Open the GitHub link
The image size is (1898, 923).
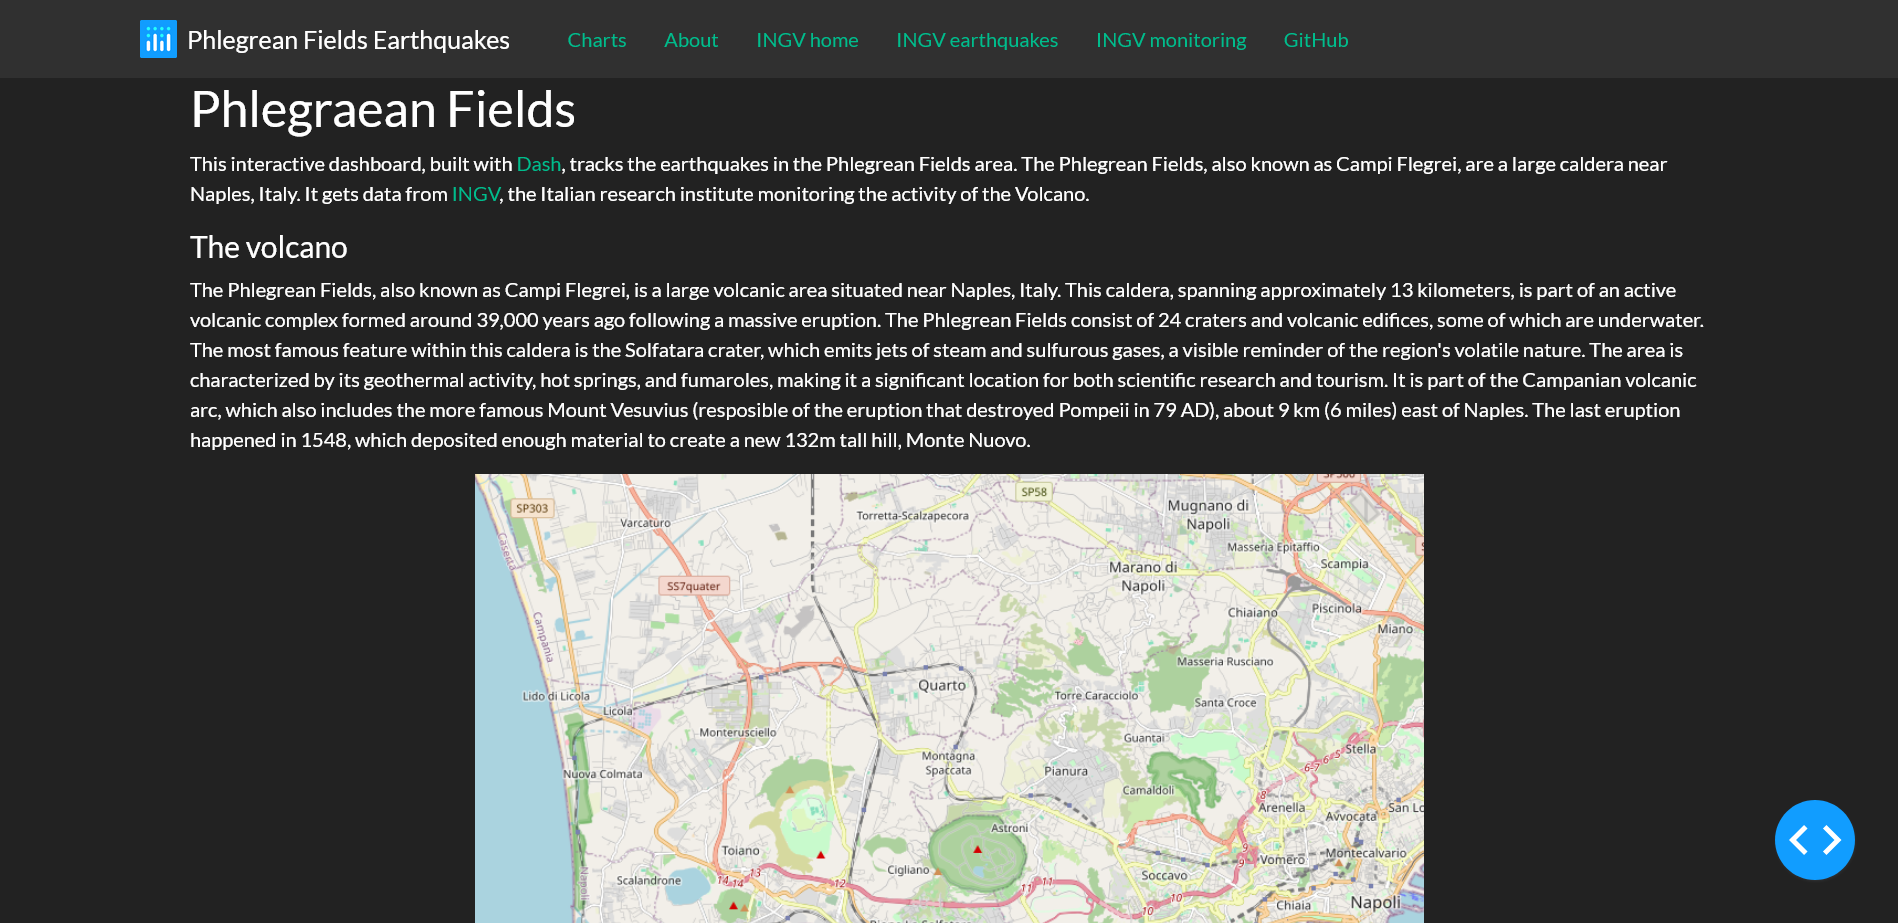[1316, 40]
